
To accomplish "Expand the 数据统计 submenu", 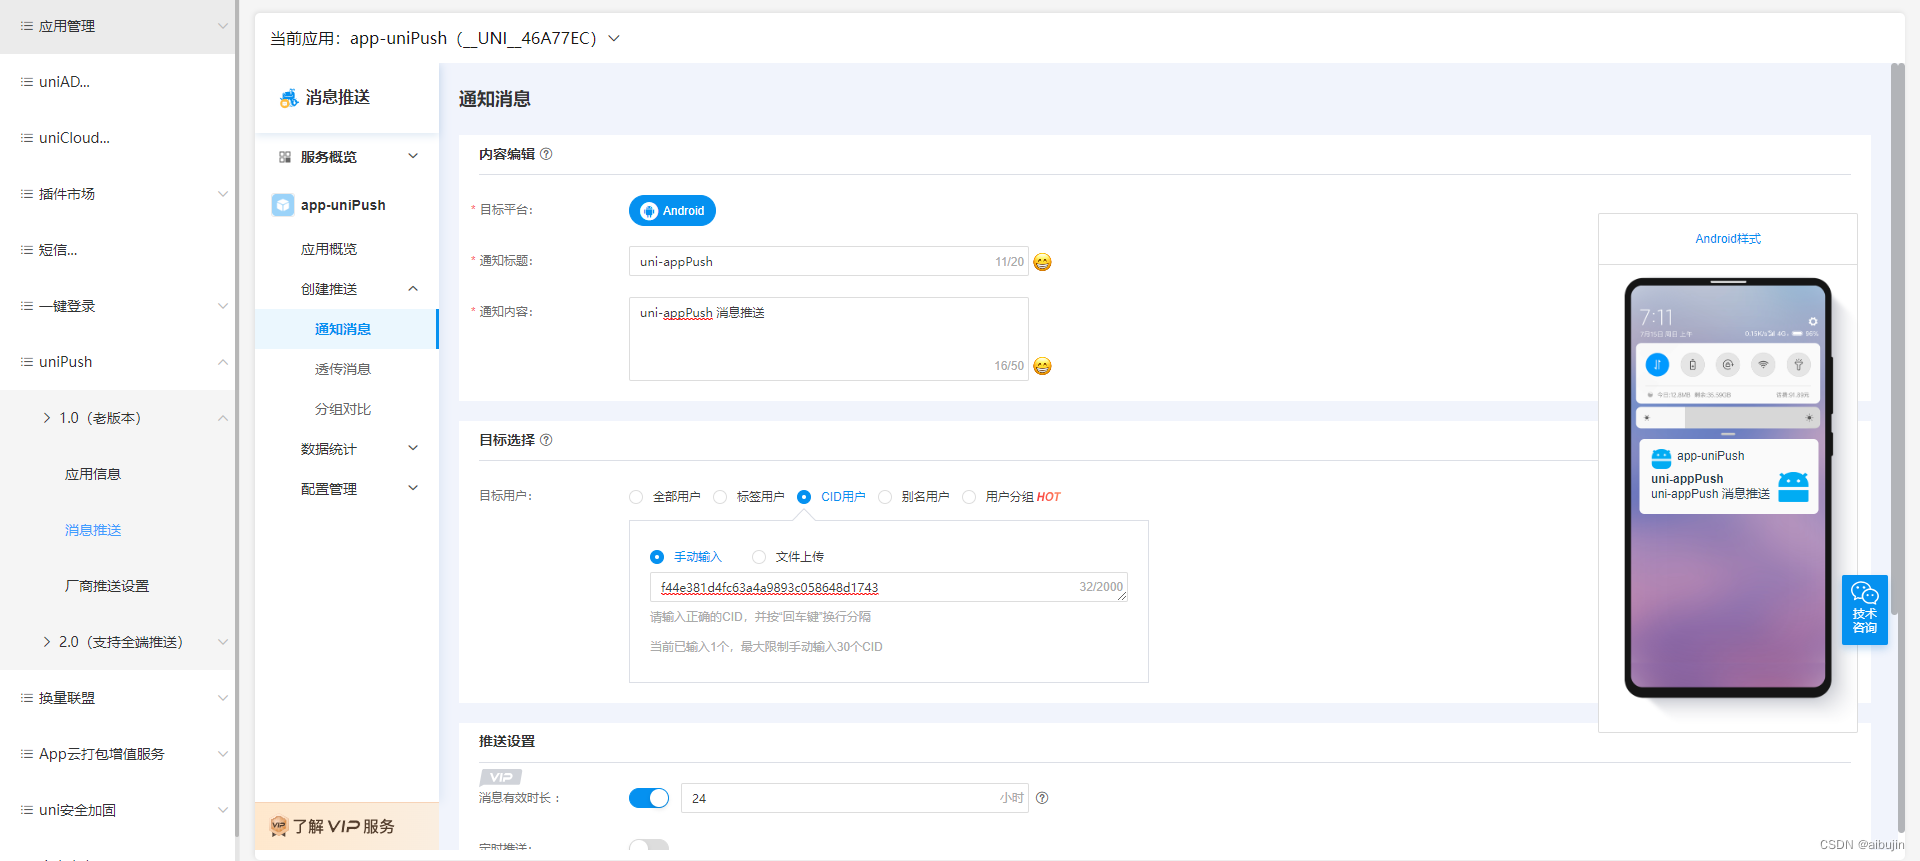I will coord(413,448).
